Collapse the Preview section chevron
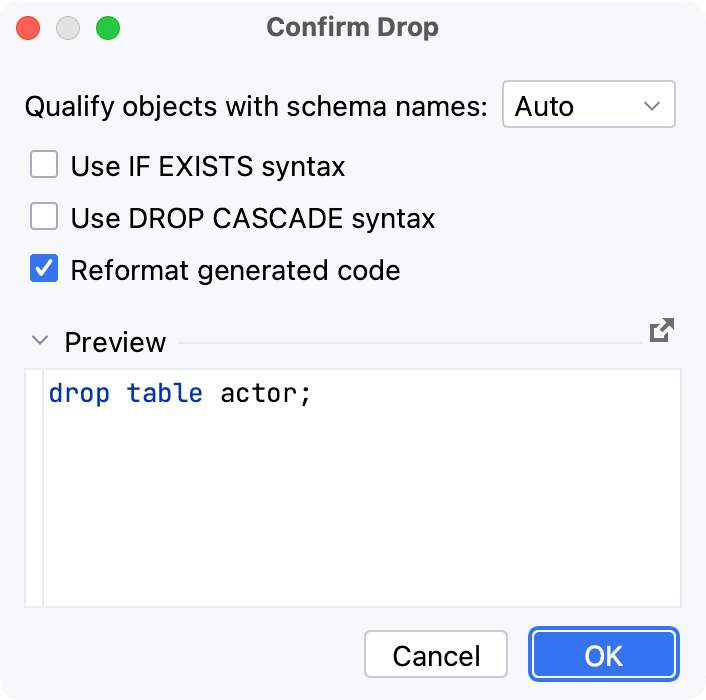Screen dimensions: 706x700 40,341
